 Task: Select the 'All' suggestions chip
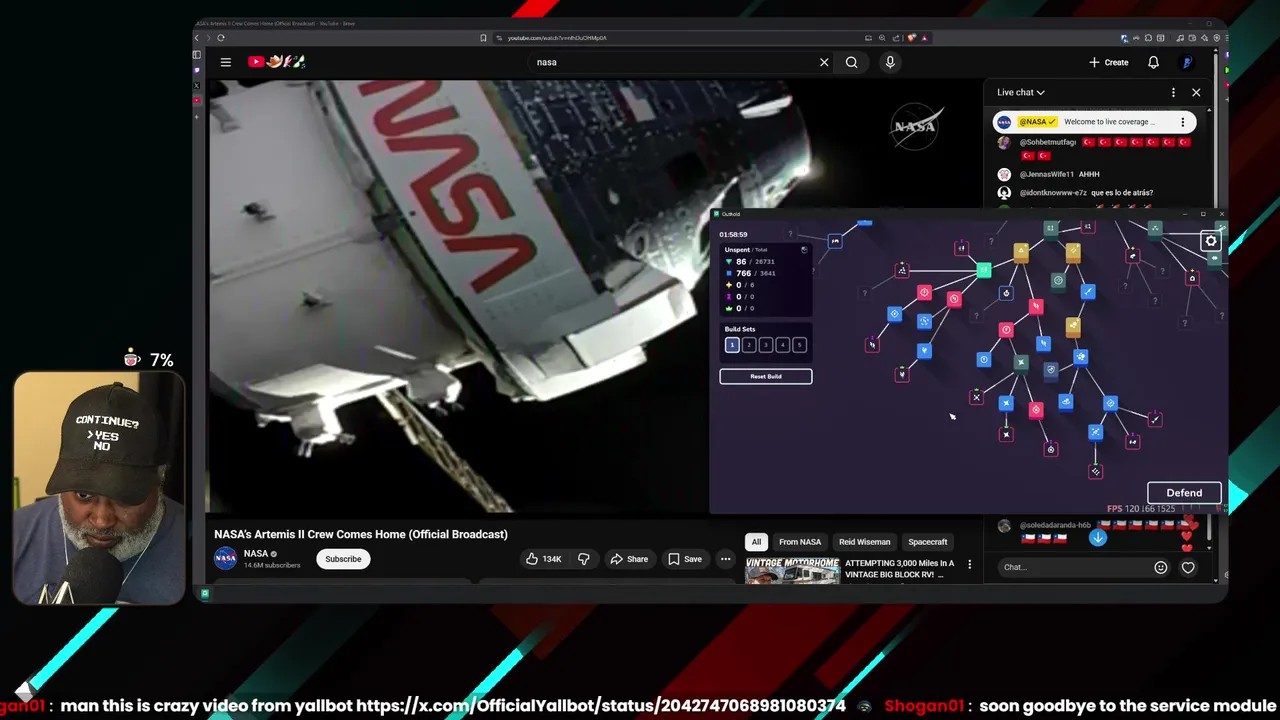[x=756, y=542]
